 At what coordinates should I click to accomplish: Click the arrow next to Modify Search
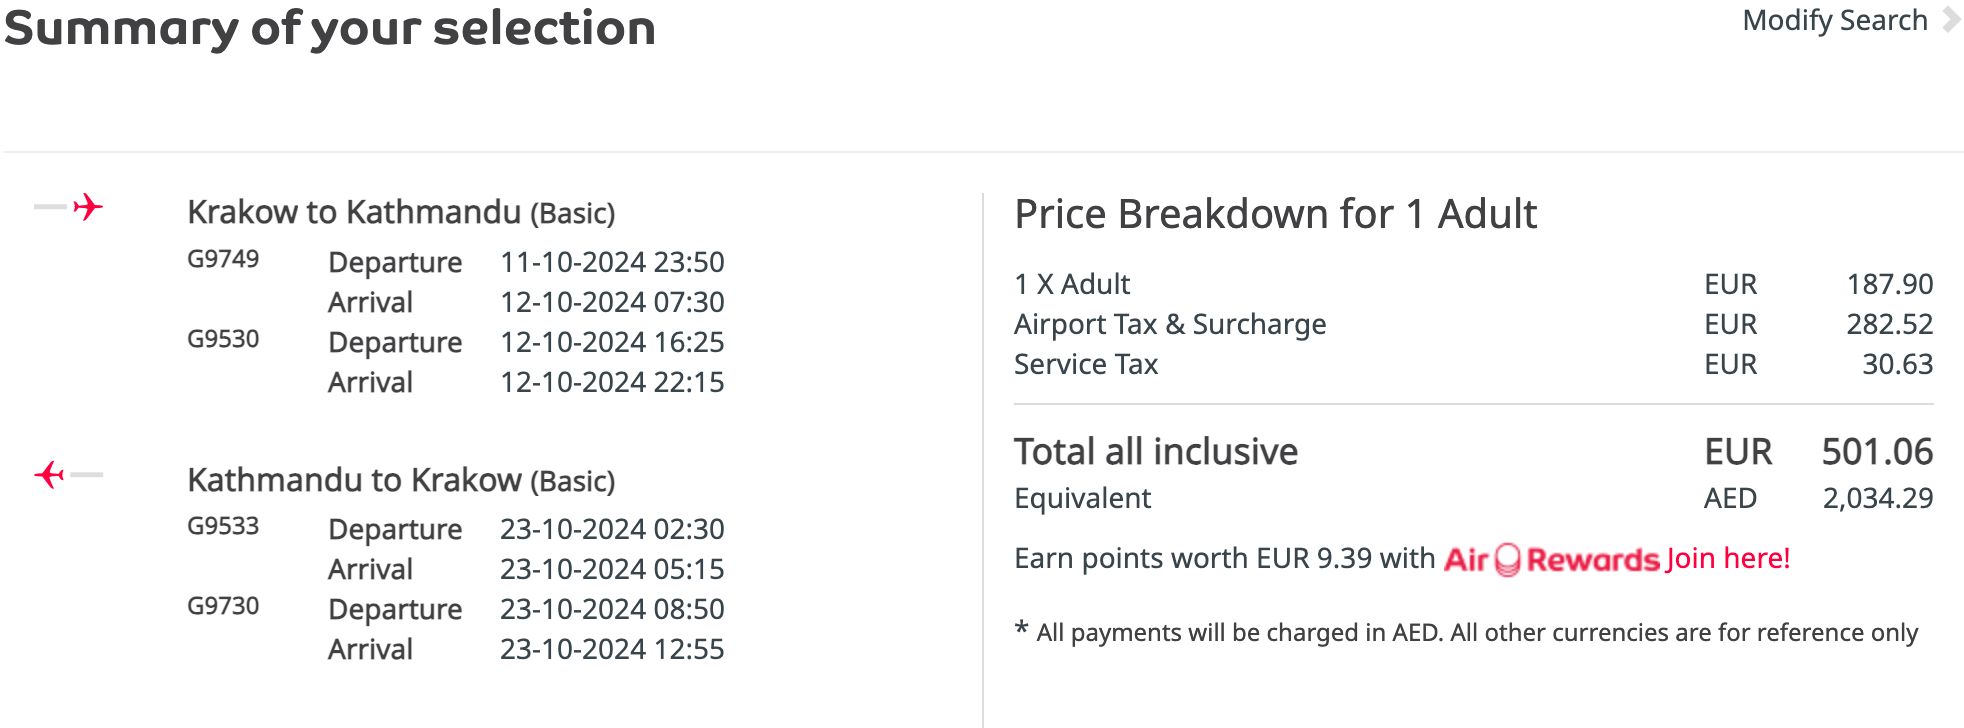click(1950, 20)
